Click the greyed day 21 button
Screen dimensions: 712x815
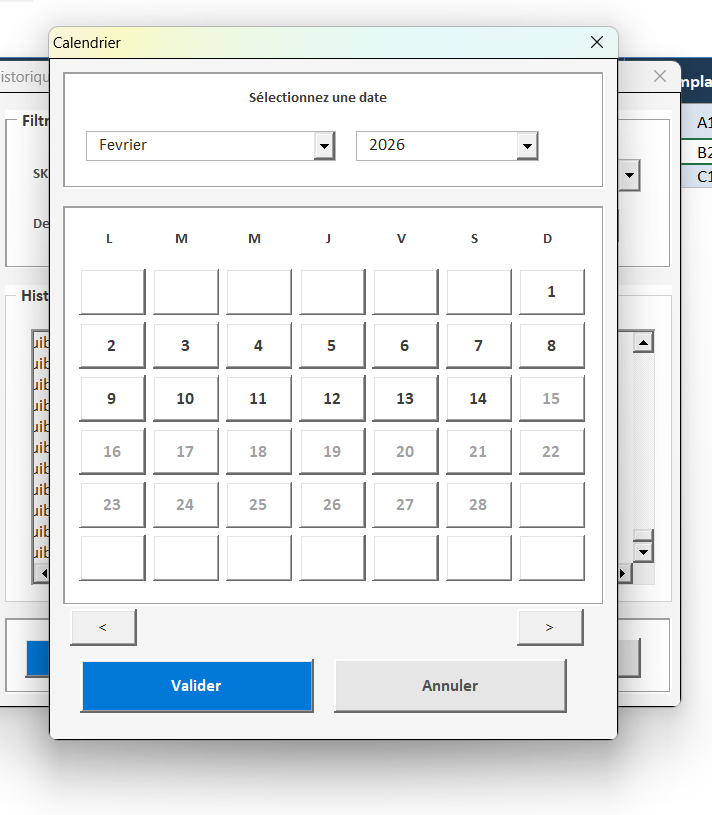click(479, 451)
